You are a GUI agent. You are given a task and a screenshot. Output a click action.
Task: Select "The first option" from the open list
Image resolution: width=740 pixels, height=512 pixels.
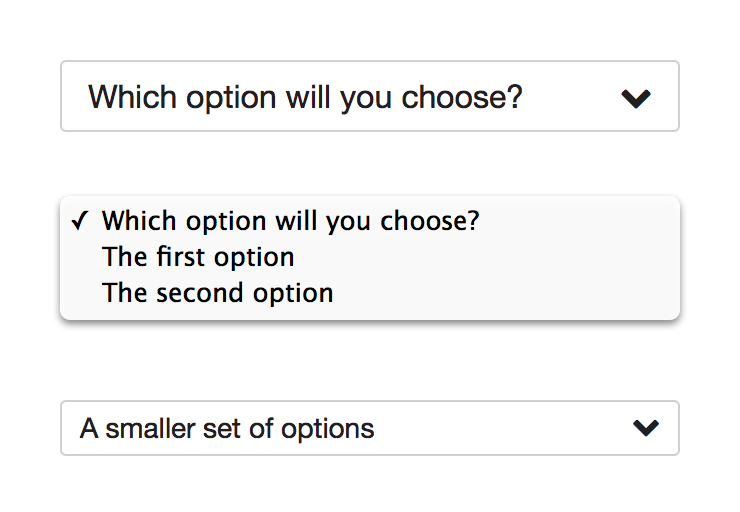tap(198, 257)
